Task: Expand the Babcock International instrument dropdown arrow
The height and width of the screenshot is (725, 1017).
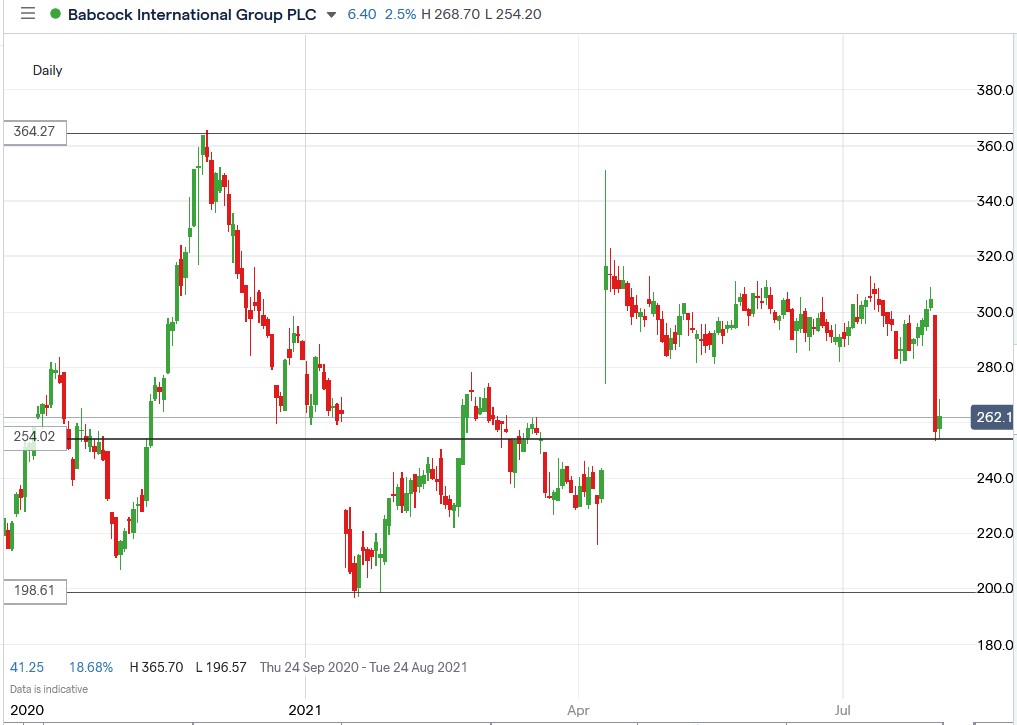Action: coord(330,15)
